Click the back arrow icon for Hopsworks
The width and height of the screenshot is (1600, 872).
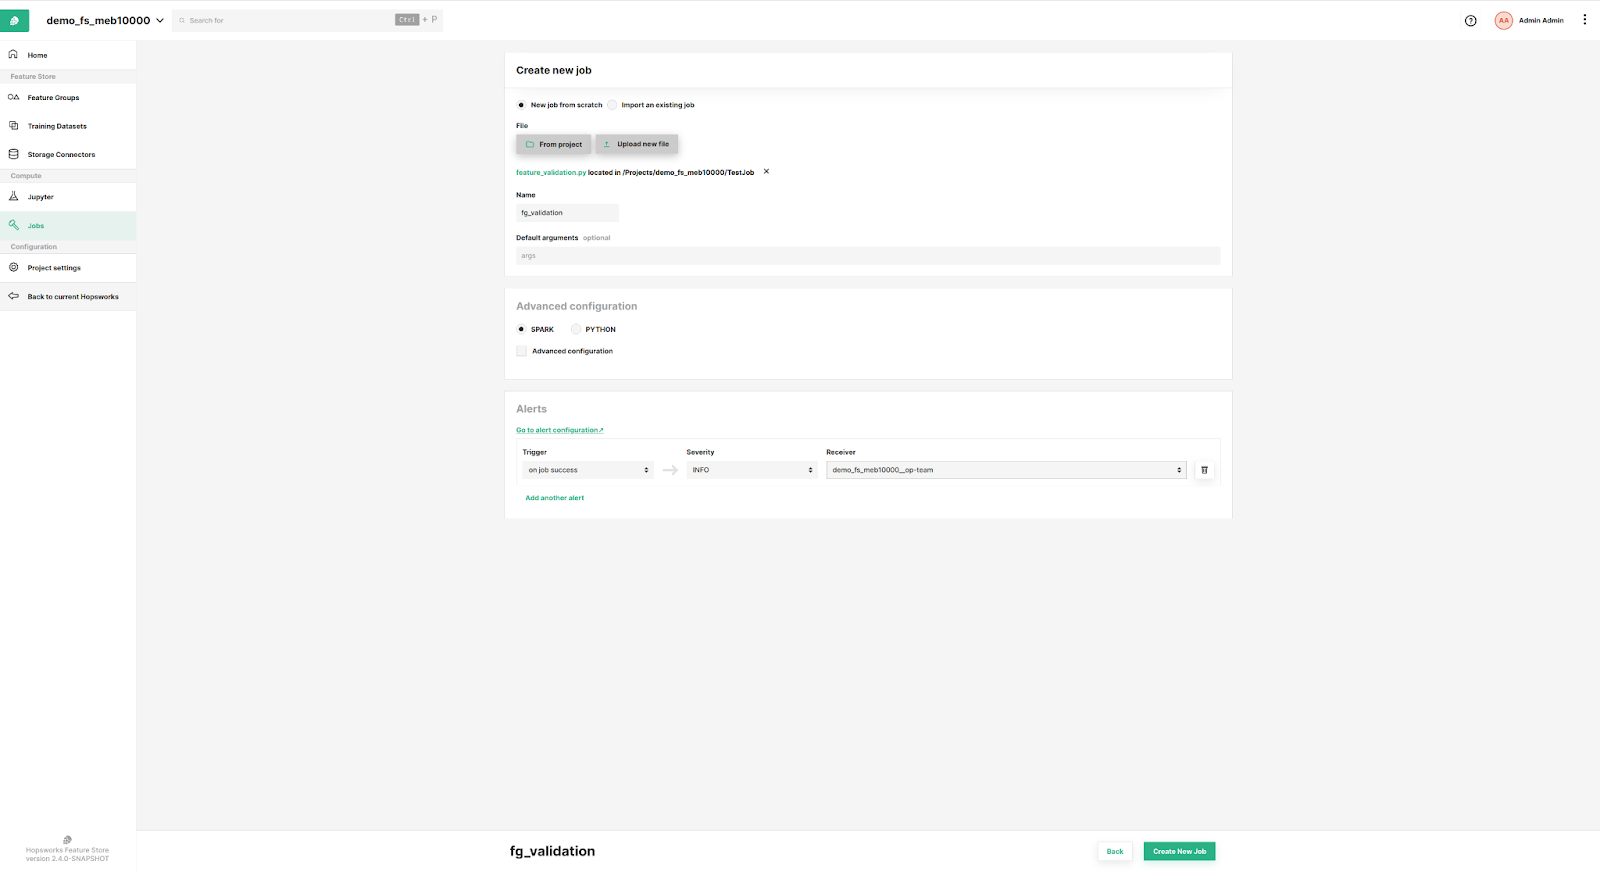[x=14, y=296]
